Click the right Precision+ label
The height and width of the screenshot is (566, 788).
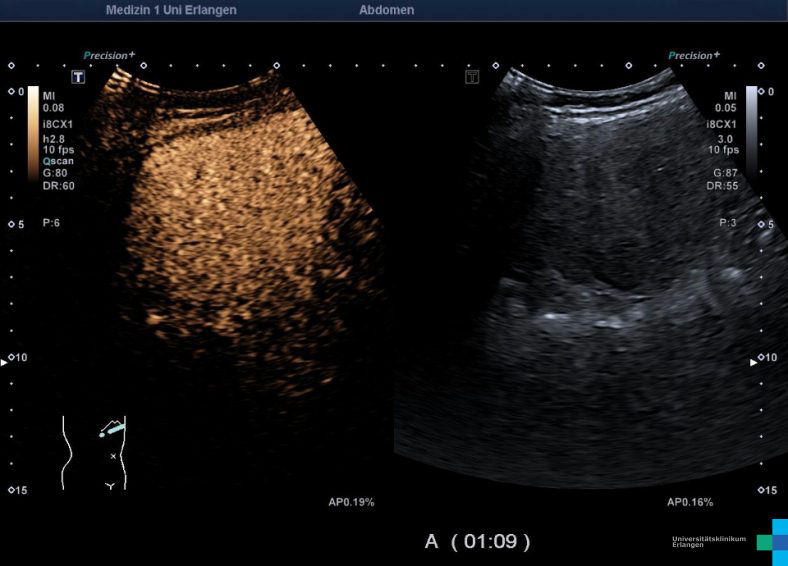693,56
